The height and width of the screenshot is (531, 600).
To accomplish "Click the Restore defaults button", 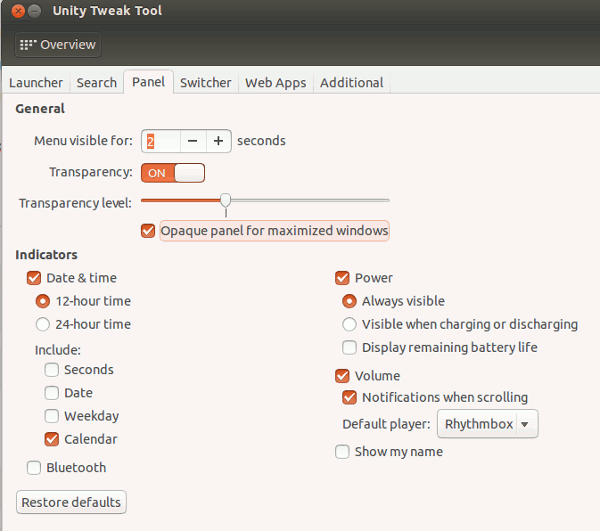I will click(x=71, y=502).
